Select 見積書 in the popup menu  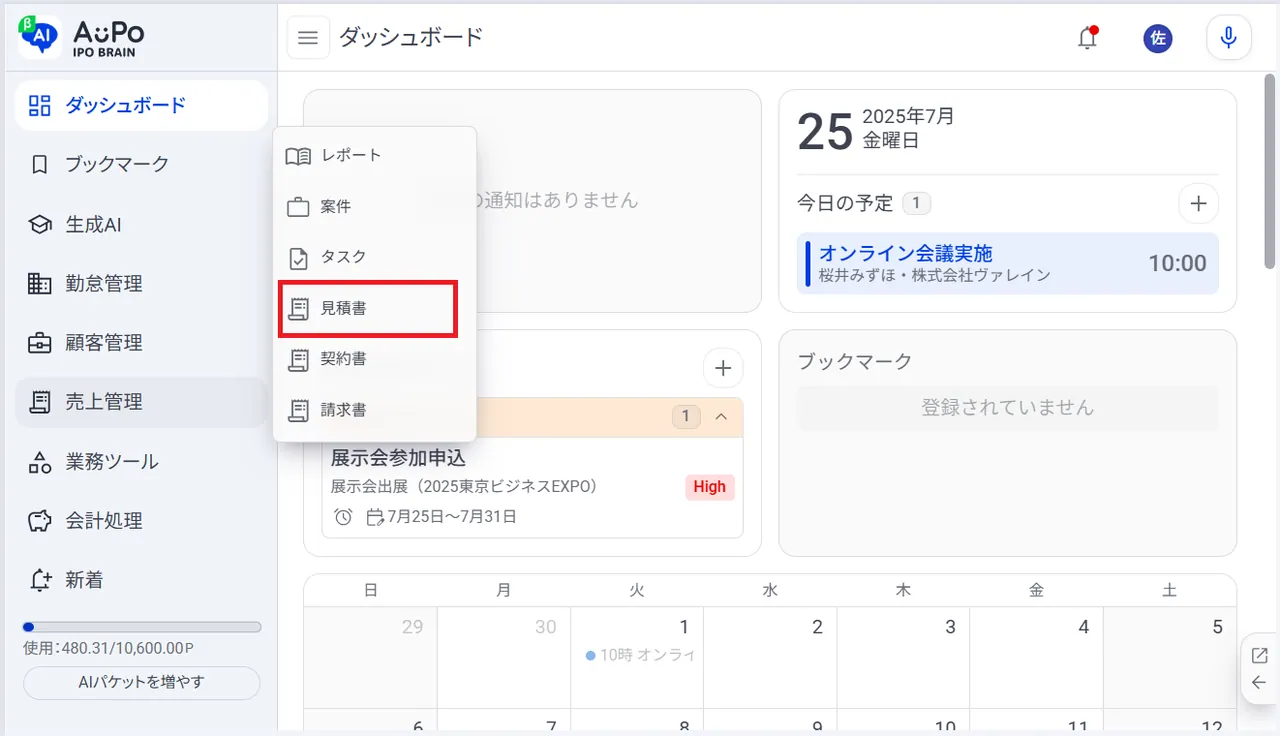[x=369, y=309]
